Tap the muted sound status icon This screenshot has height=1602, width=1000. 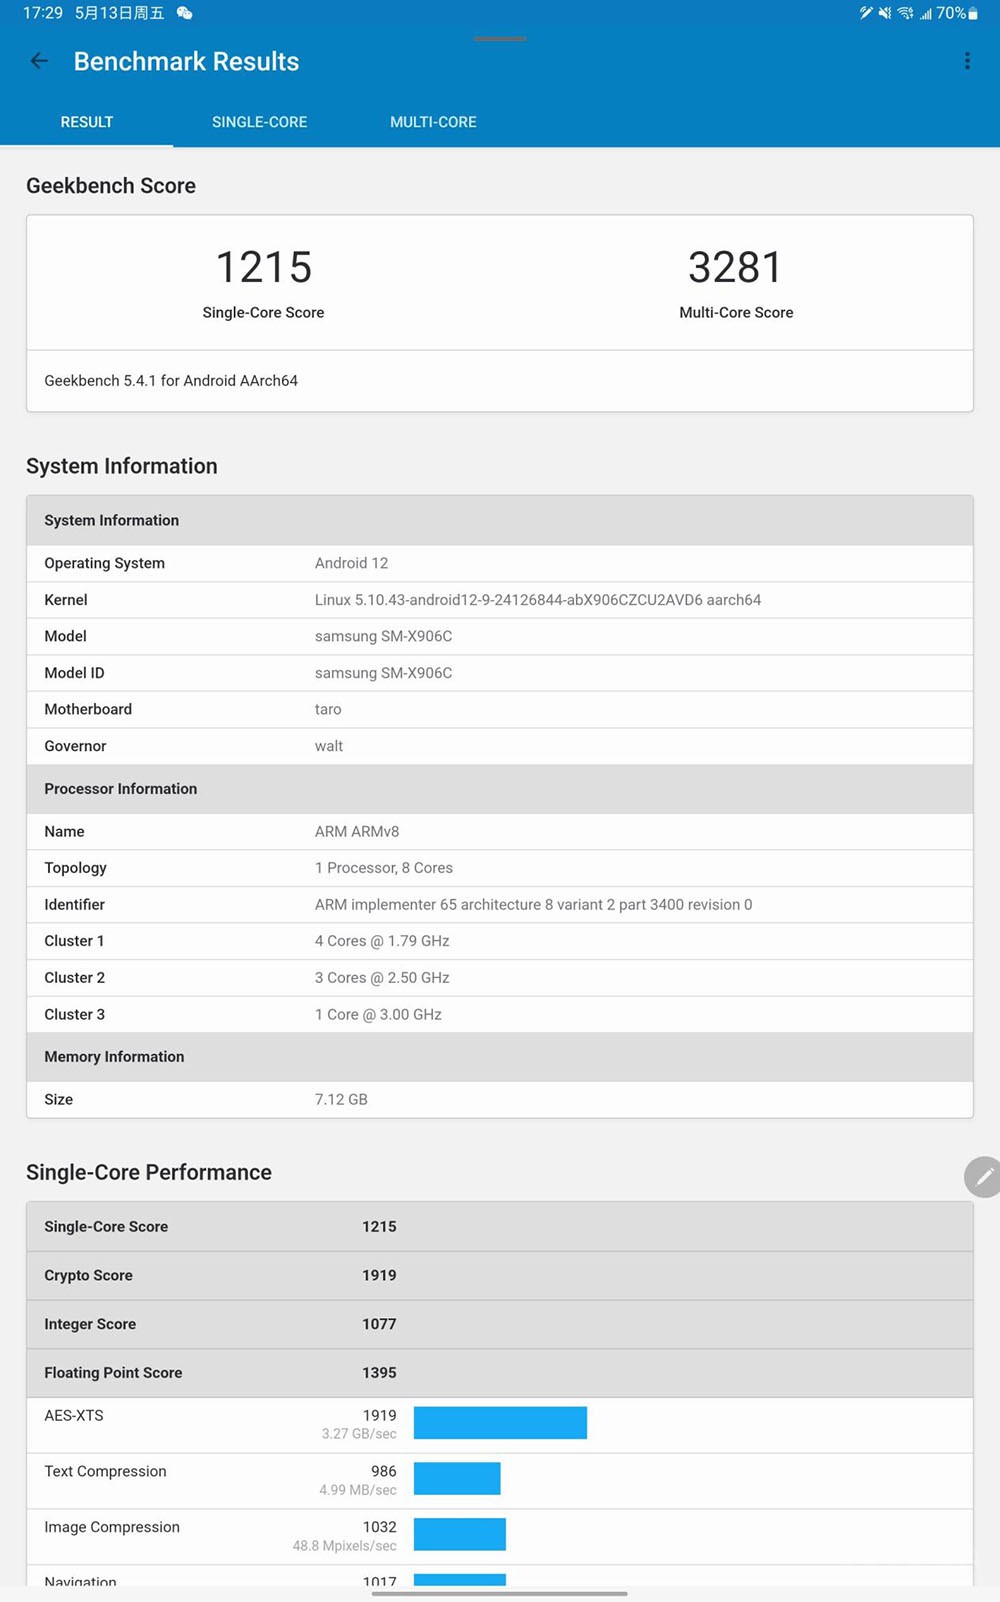tap(885, 13)
